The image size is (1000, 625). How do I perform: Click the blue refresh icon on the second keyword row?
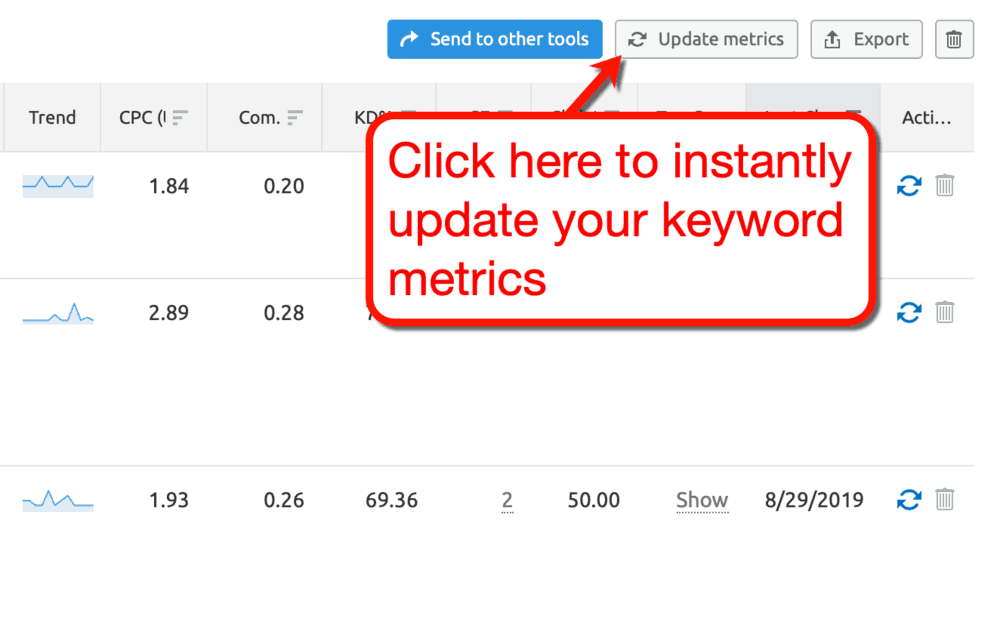(908, 313)
